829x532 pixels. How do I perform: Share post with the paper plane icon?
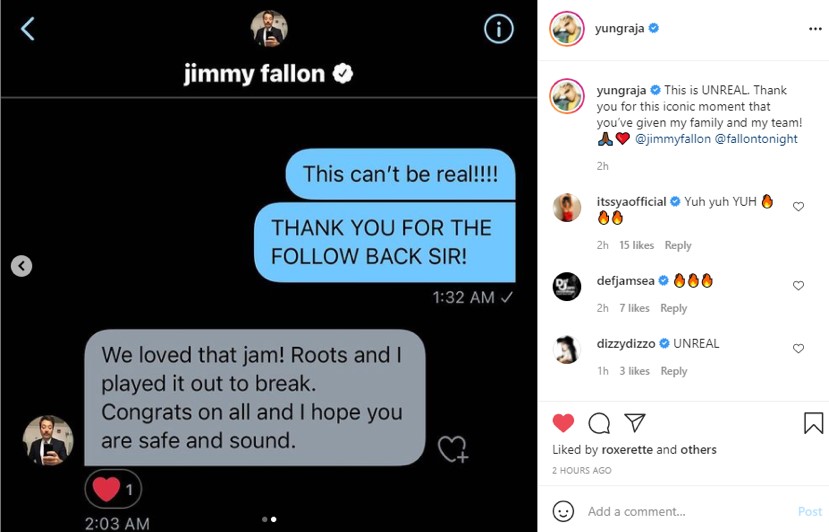click(634, 422)
